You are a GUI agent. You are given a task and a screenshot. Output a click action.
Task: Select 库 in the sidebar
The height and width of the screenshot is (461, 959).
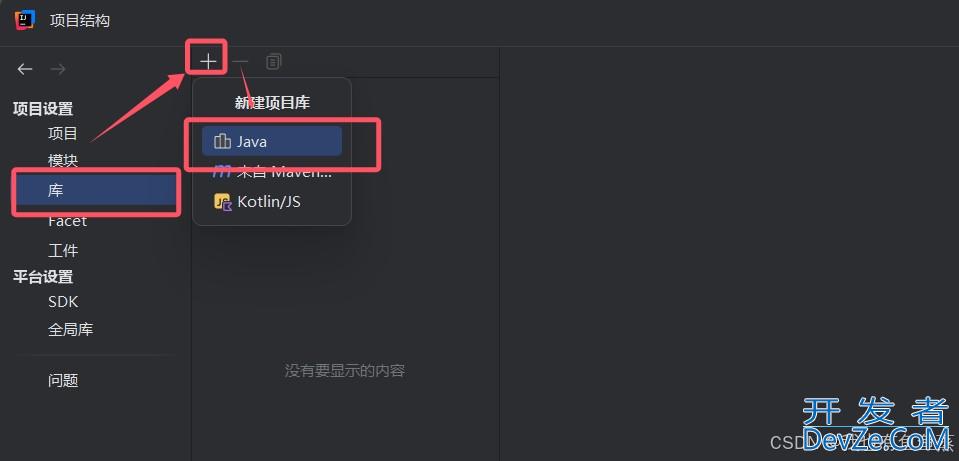(96, 191)
